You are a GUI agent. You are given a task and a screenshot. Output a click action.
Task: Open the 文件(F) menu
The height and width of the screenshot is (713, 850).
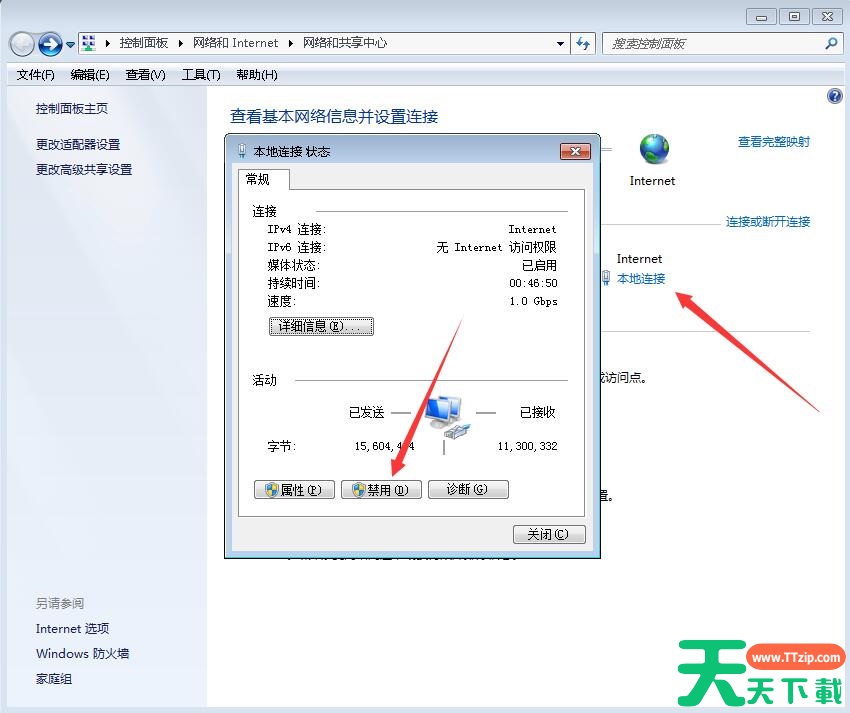click(36, 75)
